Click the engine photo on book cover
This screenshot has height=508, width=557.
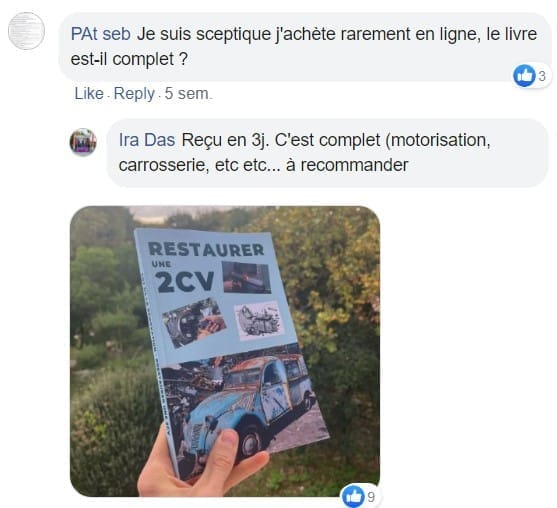tap(194, 323)
